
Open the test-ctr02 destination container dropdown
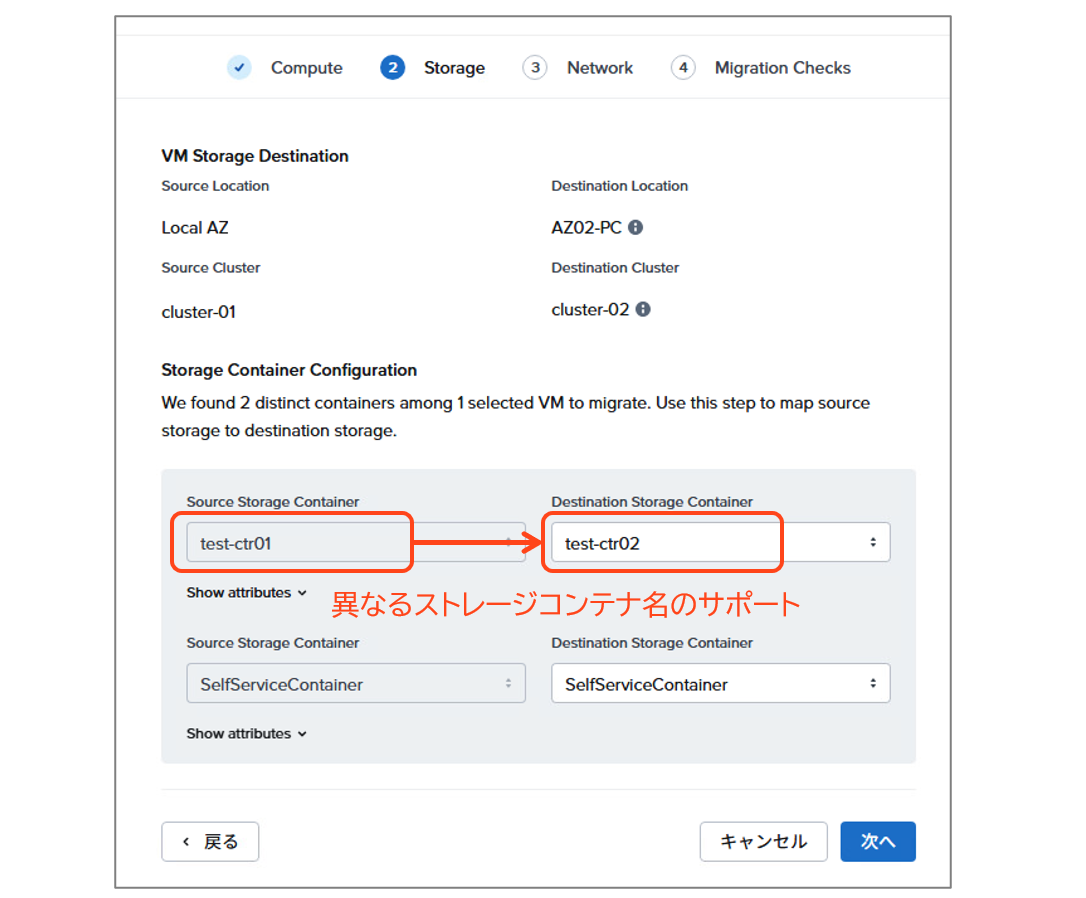(720, 543)
